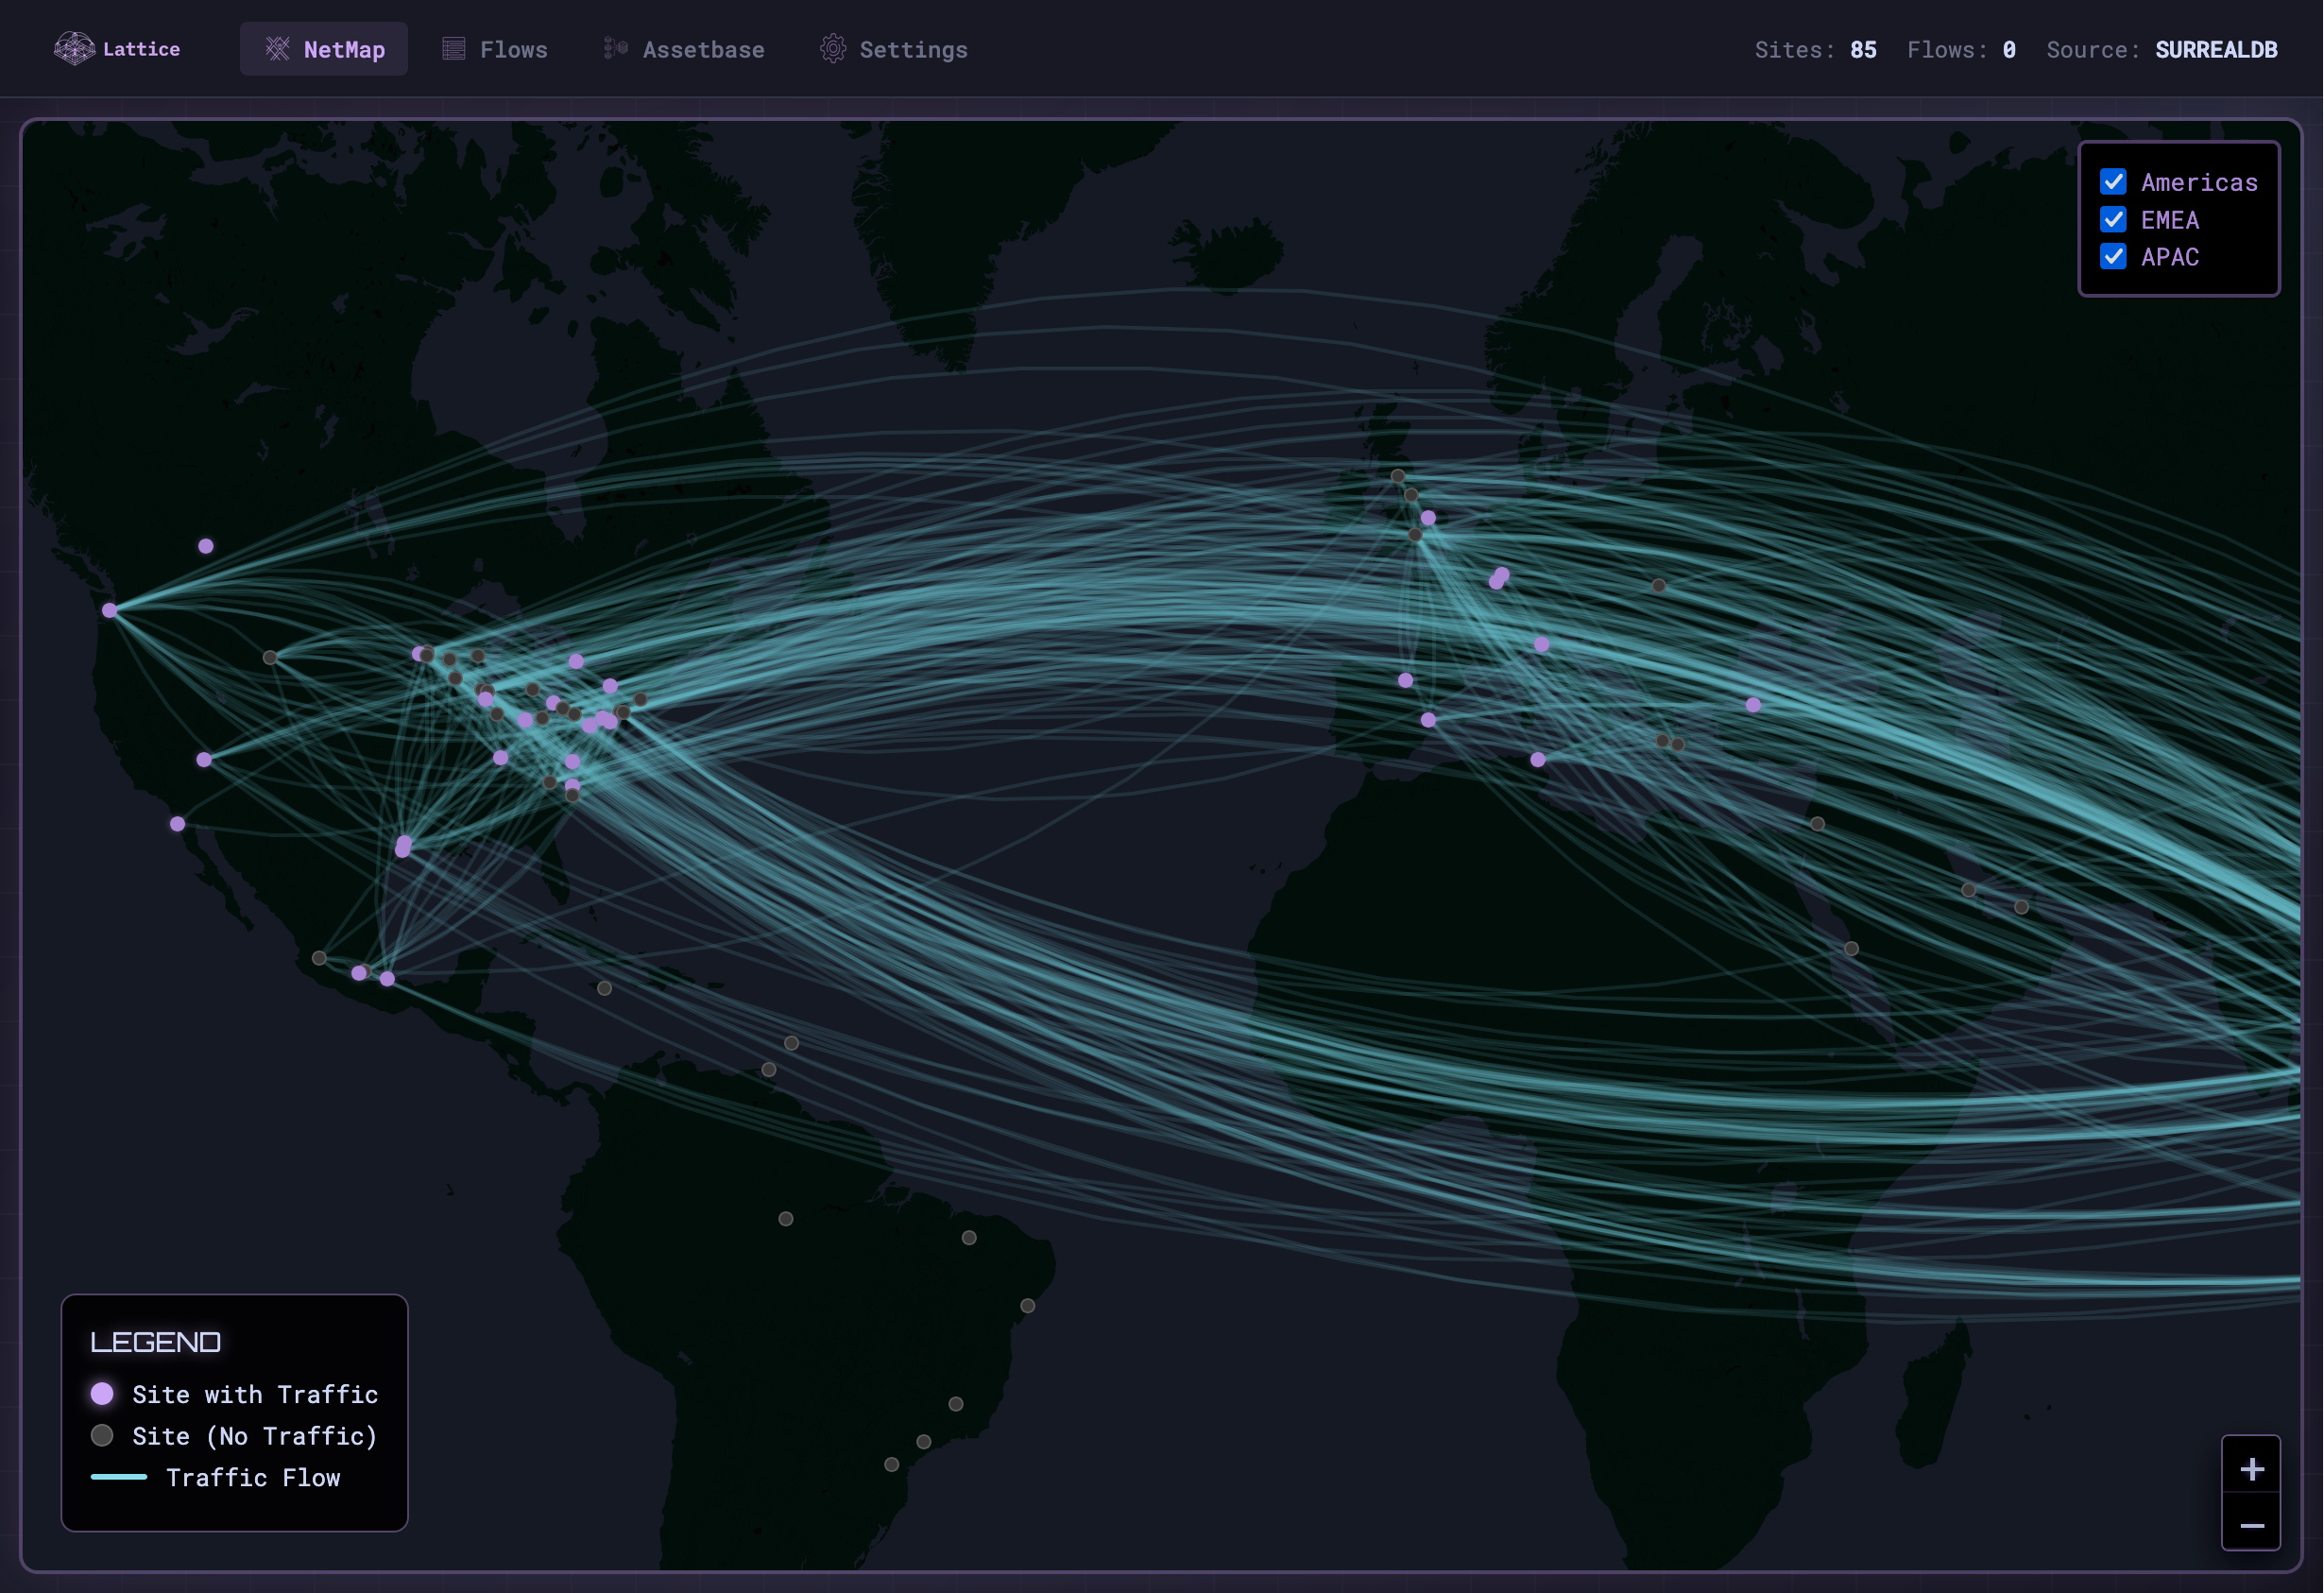This screenshot has width=2324, height=1593.
Task: Select the NetMap grid icon
Action: 277,48
